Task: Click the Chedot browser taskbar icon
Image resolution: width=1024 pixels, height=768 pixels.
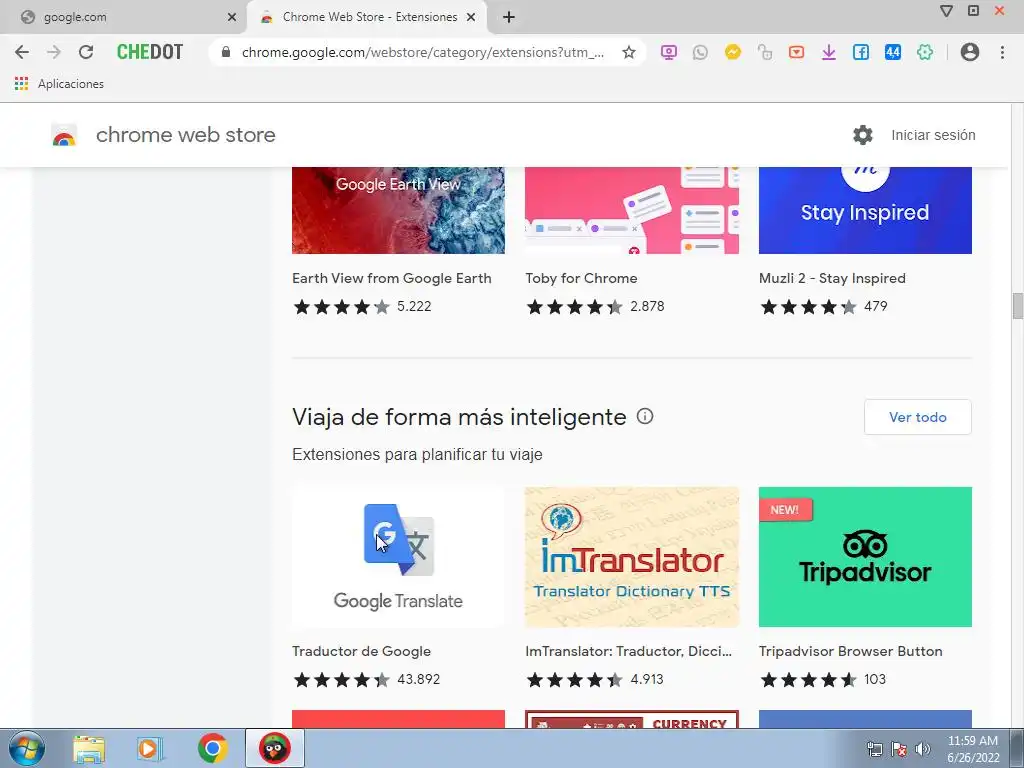Action: pos(274,748)
